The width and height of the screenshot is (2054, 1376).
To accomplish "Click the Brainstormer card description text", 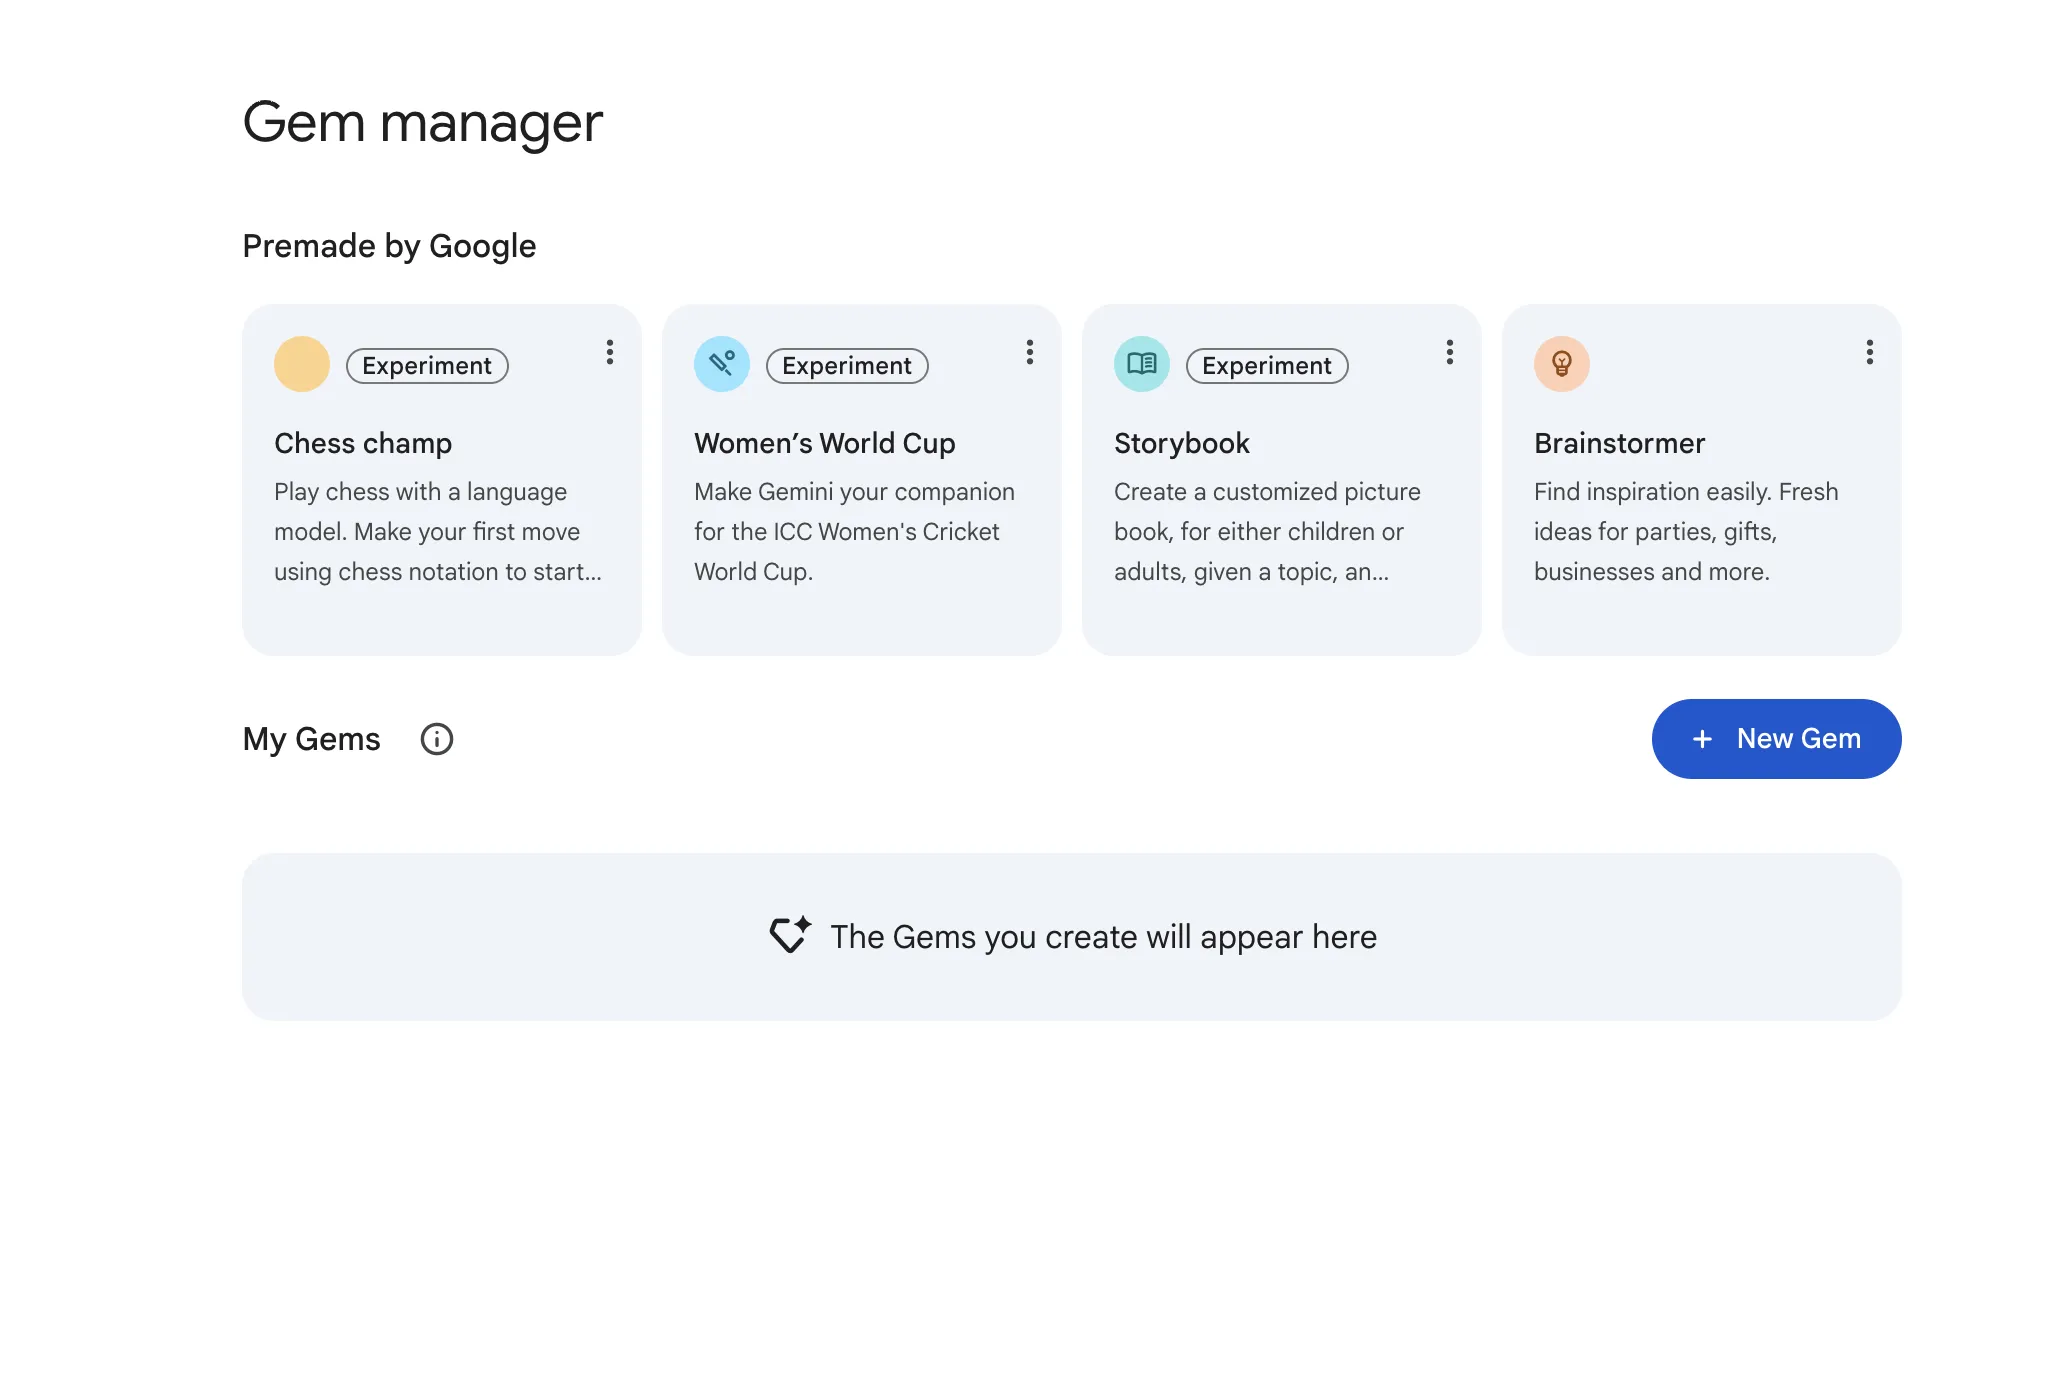I will pos(1685,531).
